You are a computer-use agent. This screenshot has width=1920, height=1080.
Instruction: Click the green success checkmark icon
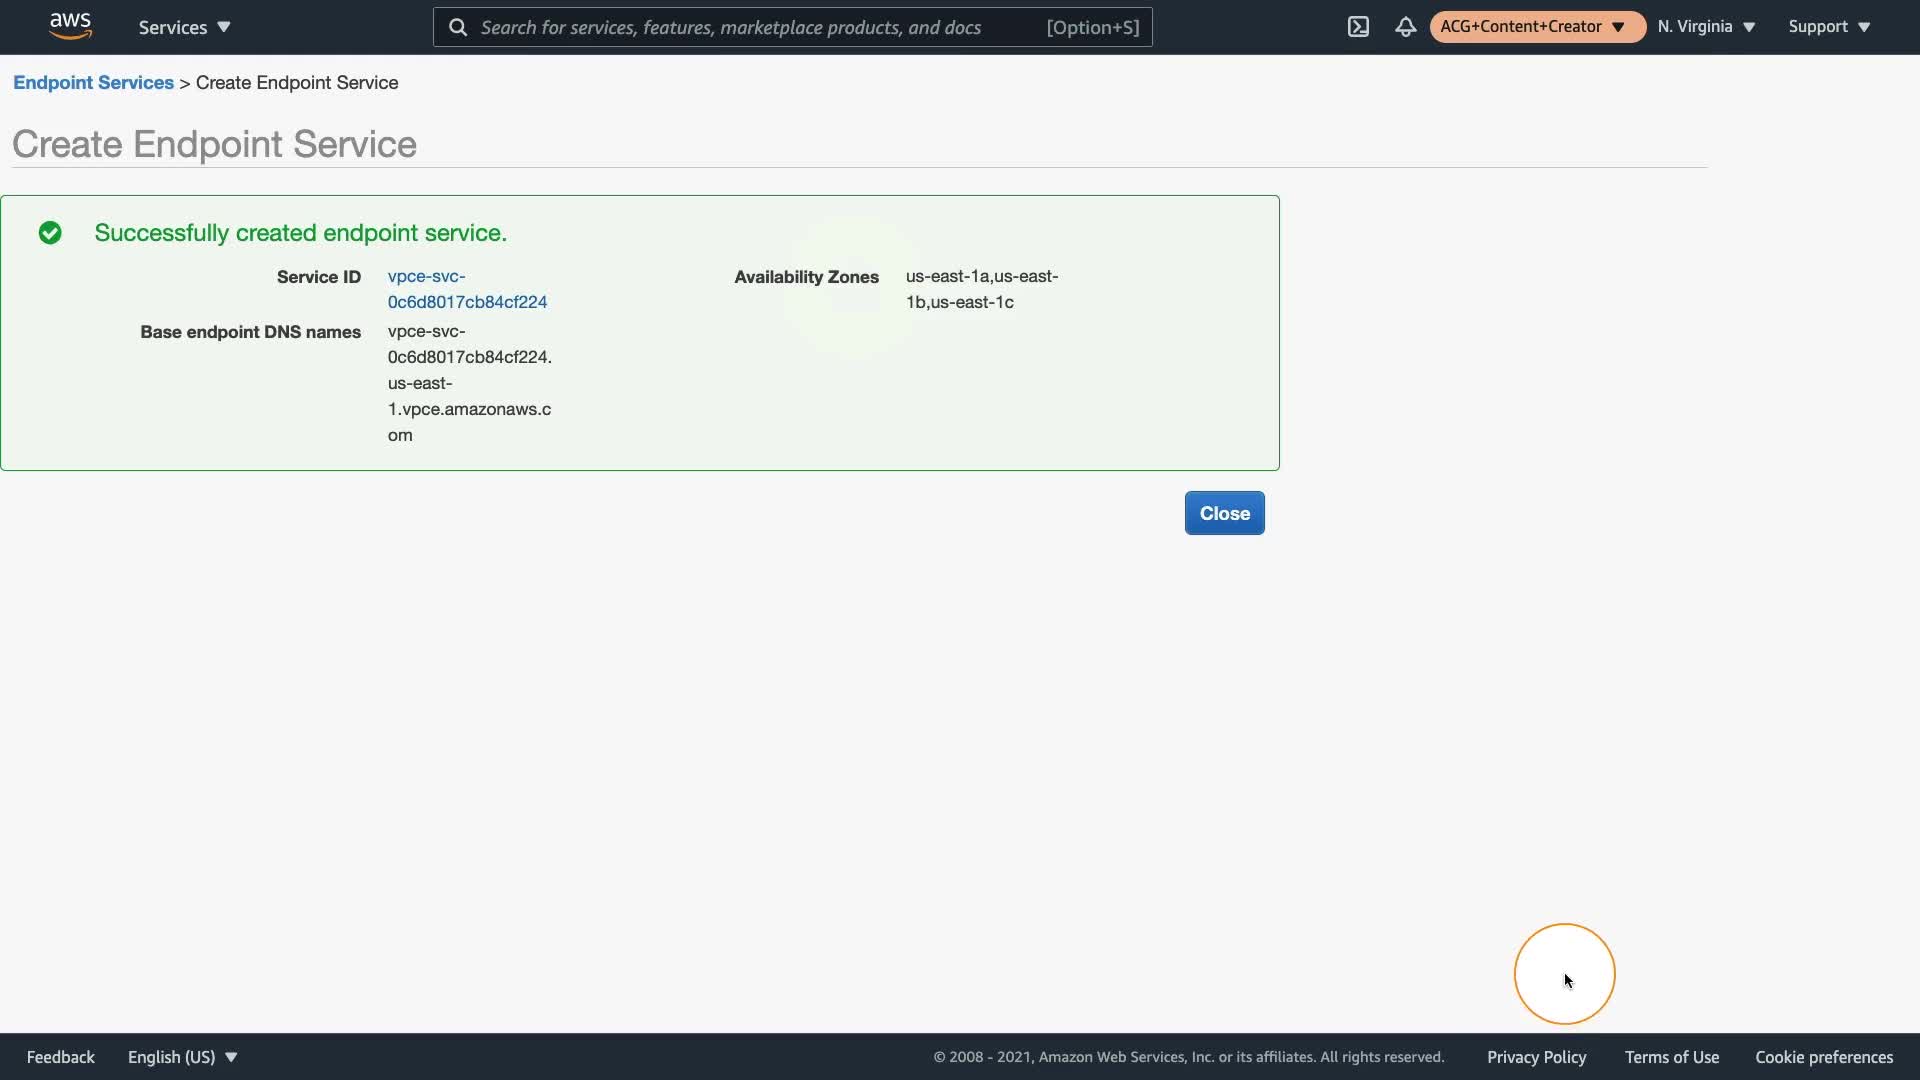[x=50, y=233]
